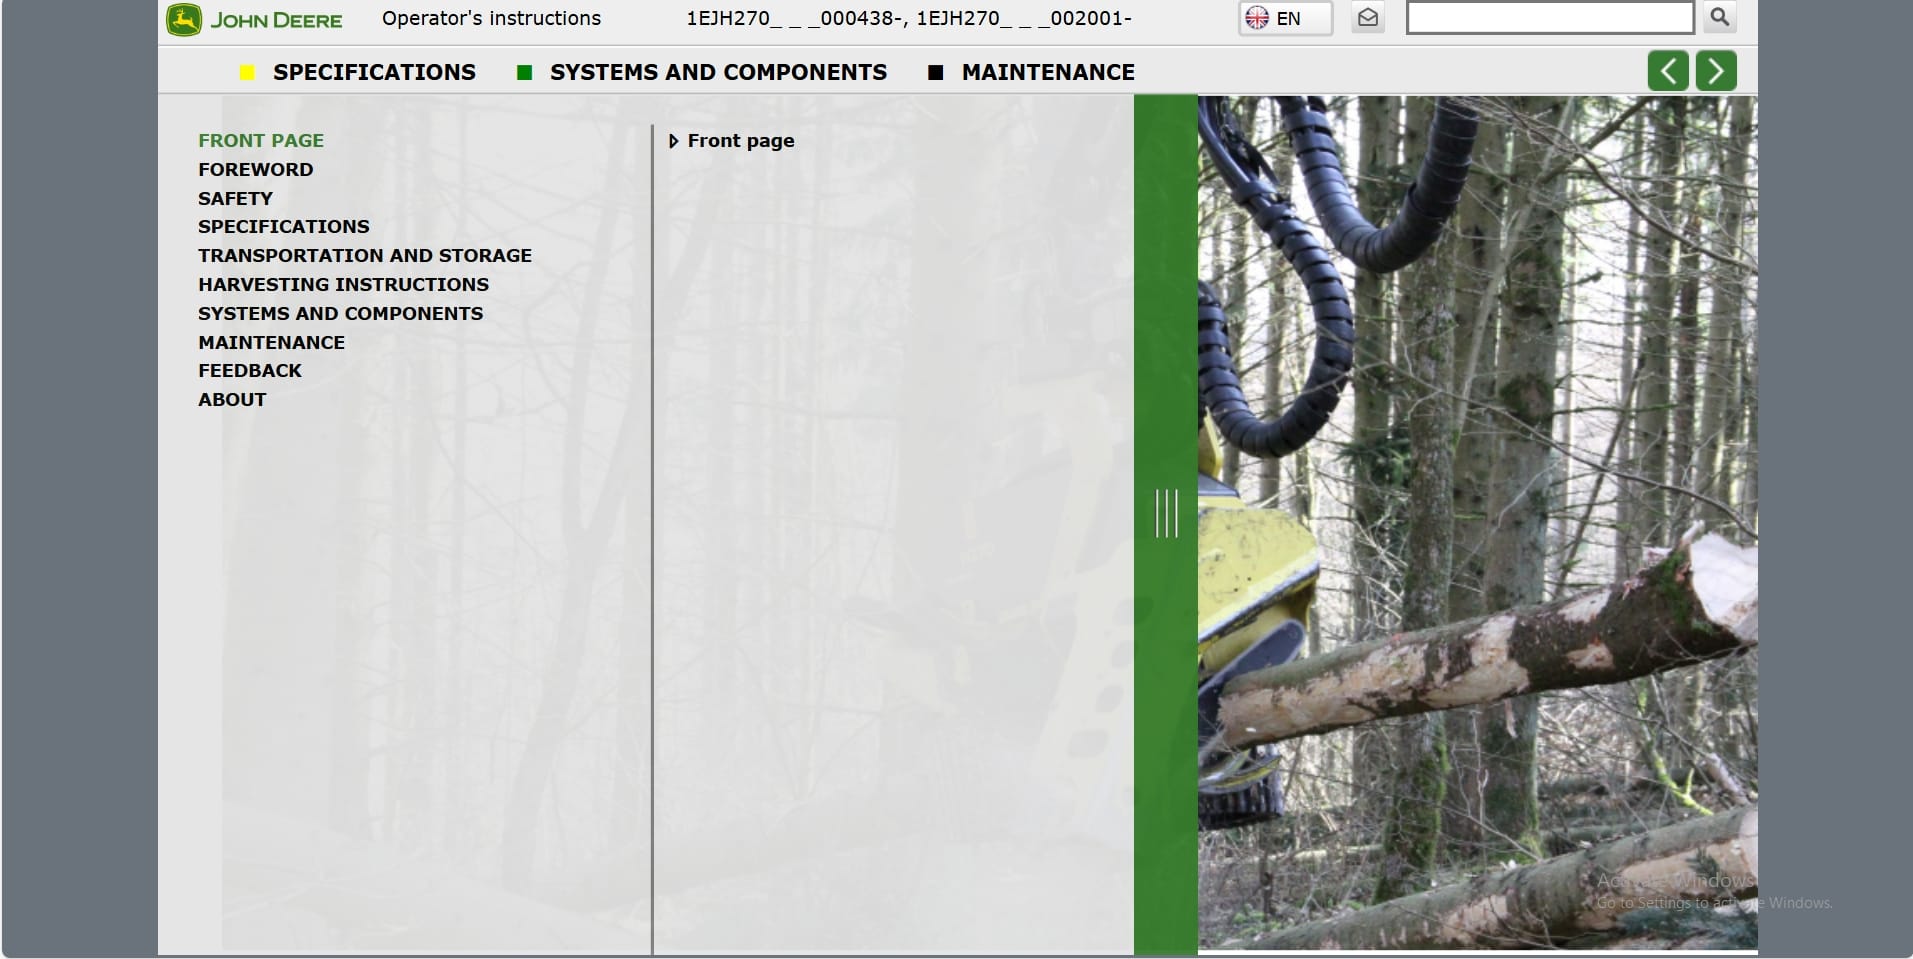Screen dimensions: 1913x959
Task: Open the SPECIFICATIONS top tab
Action: coord(374,72)
